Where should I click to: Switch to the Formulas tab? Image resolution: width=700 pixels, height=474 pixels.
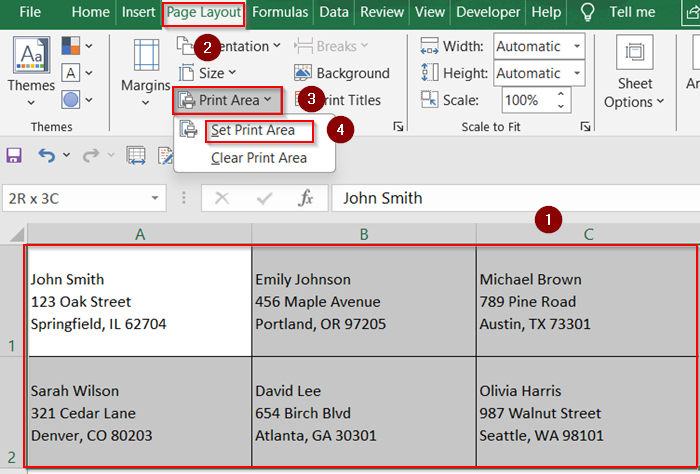click(280, 12)
